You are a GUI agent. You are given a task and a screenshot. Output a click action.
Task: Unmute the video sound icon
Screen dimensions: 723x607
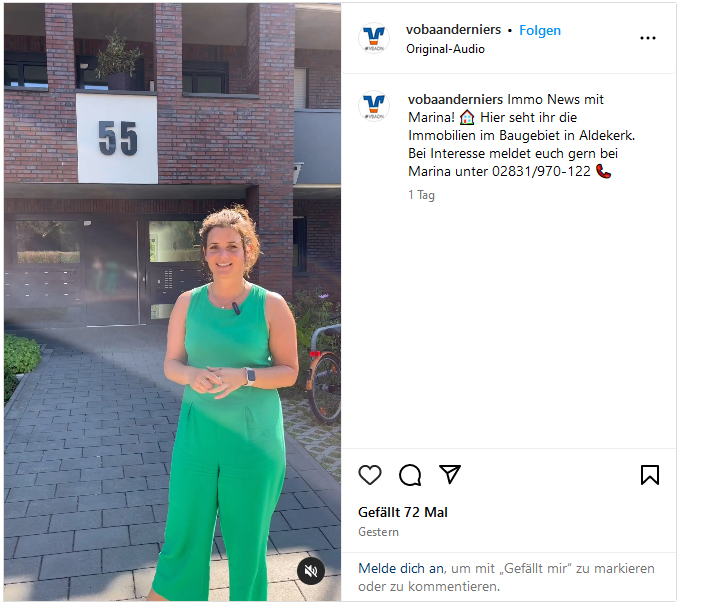(311, 571)
